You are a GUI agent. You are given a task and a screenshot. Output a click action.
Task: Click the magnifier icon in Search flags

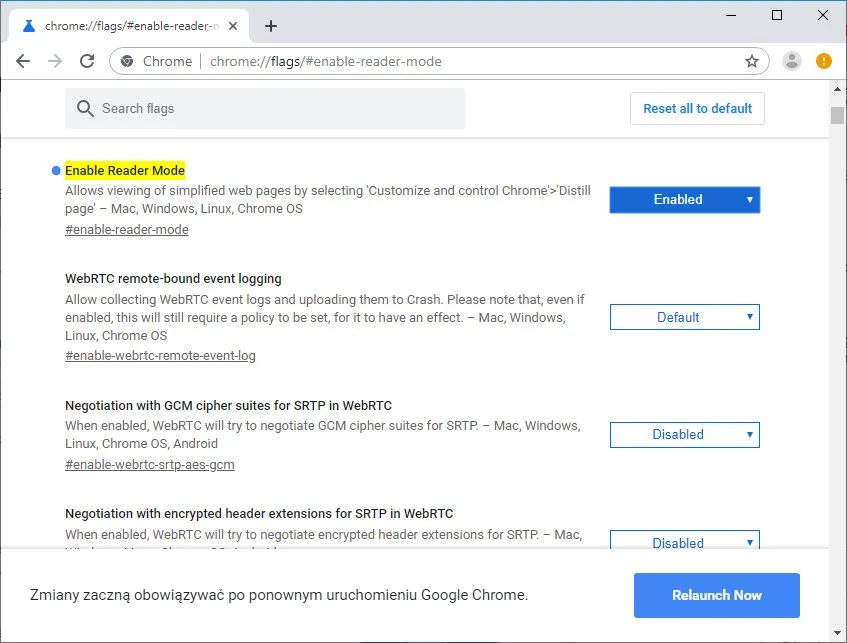coord(85,108)
